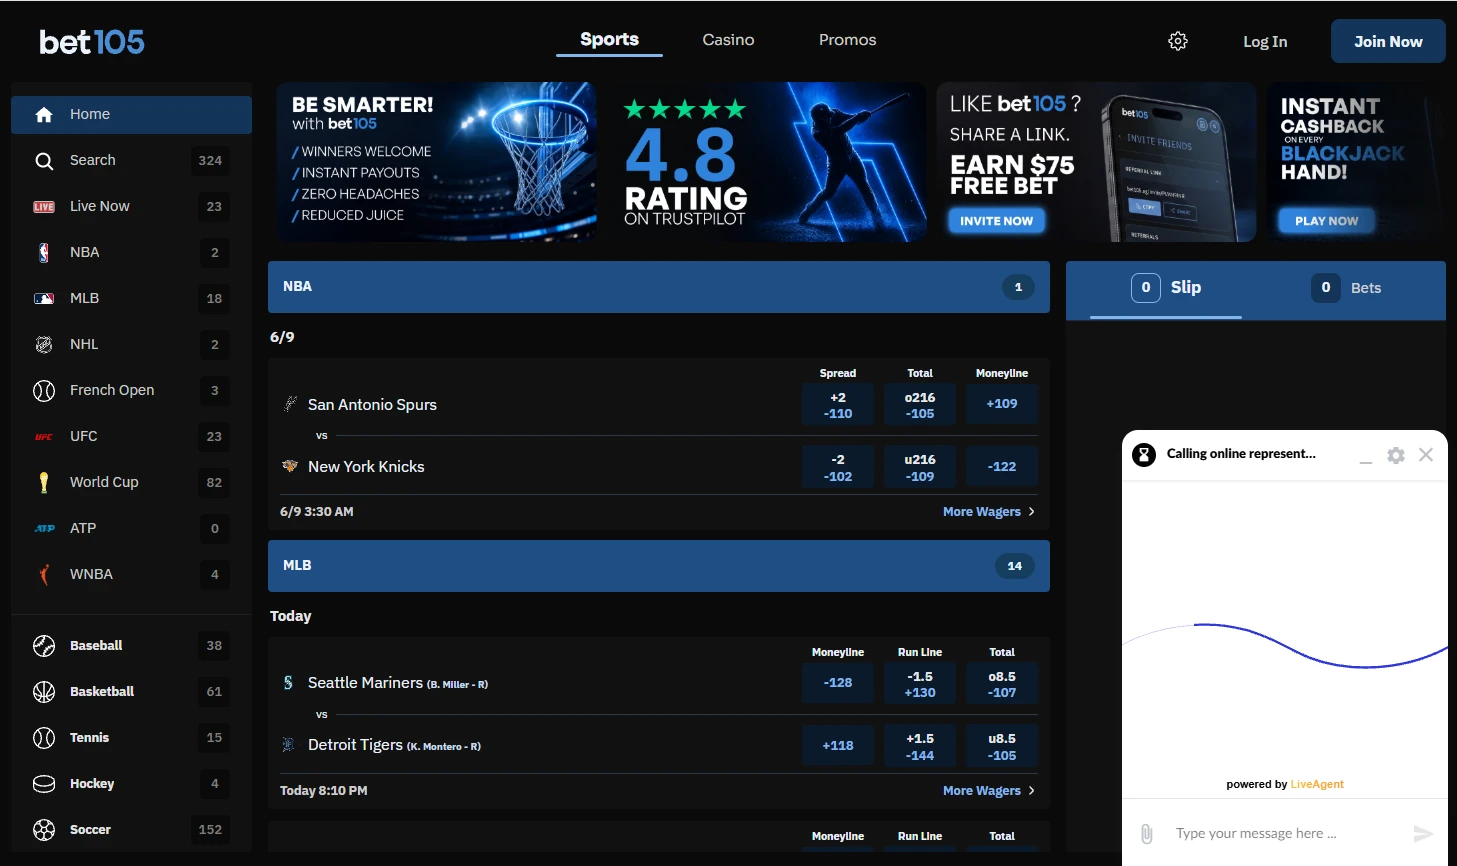Select Mariners run line -1.5 +130
This screenshot has width=1457, height=866.
pyautogui.click(x=920, y=684)
